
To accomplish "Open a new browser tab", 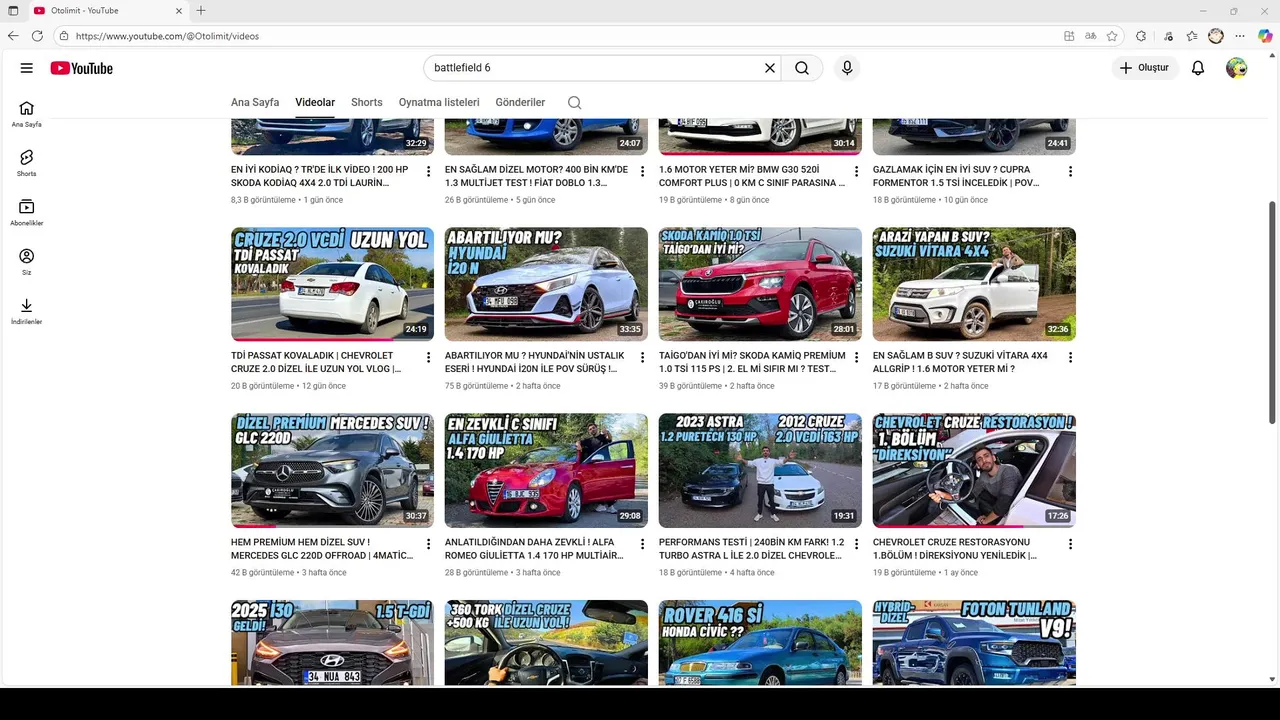I will point(201,11).
